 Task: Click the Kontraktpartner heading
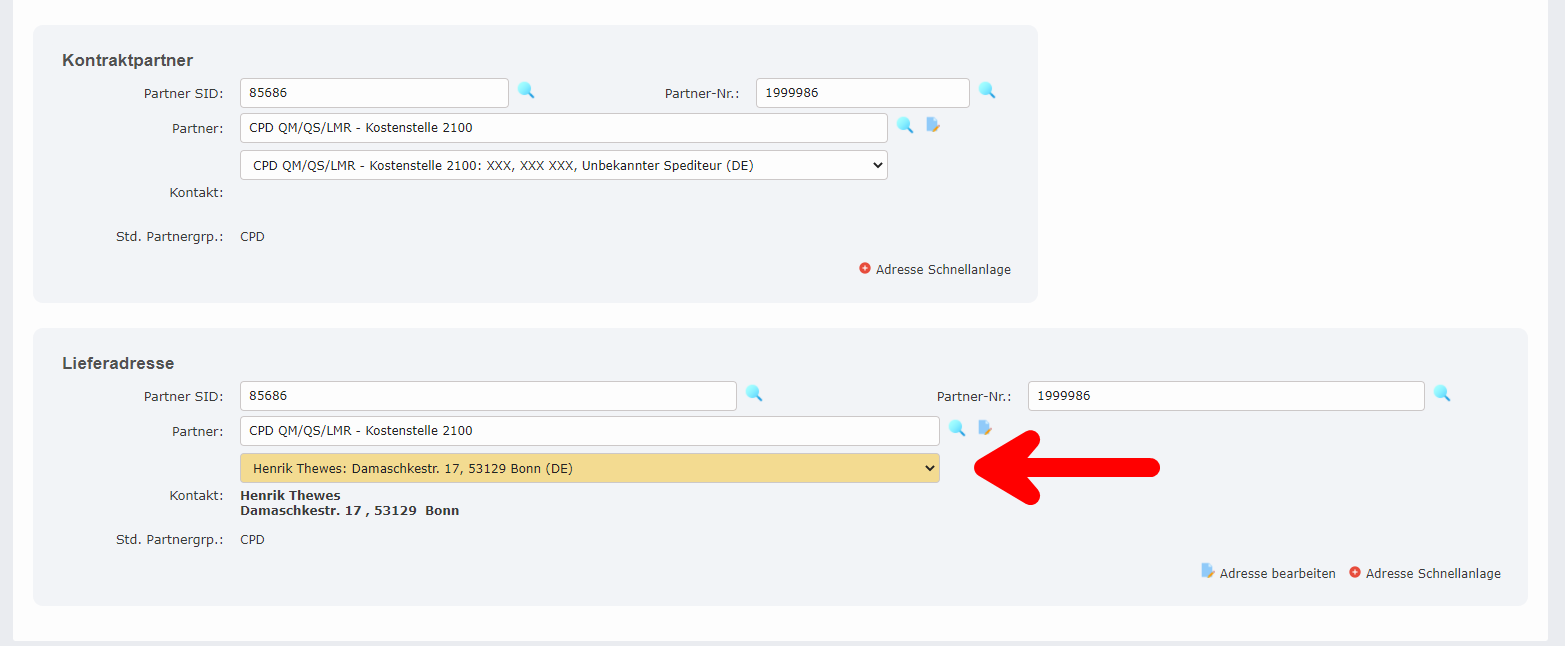coord(127,61)
